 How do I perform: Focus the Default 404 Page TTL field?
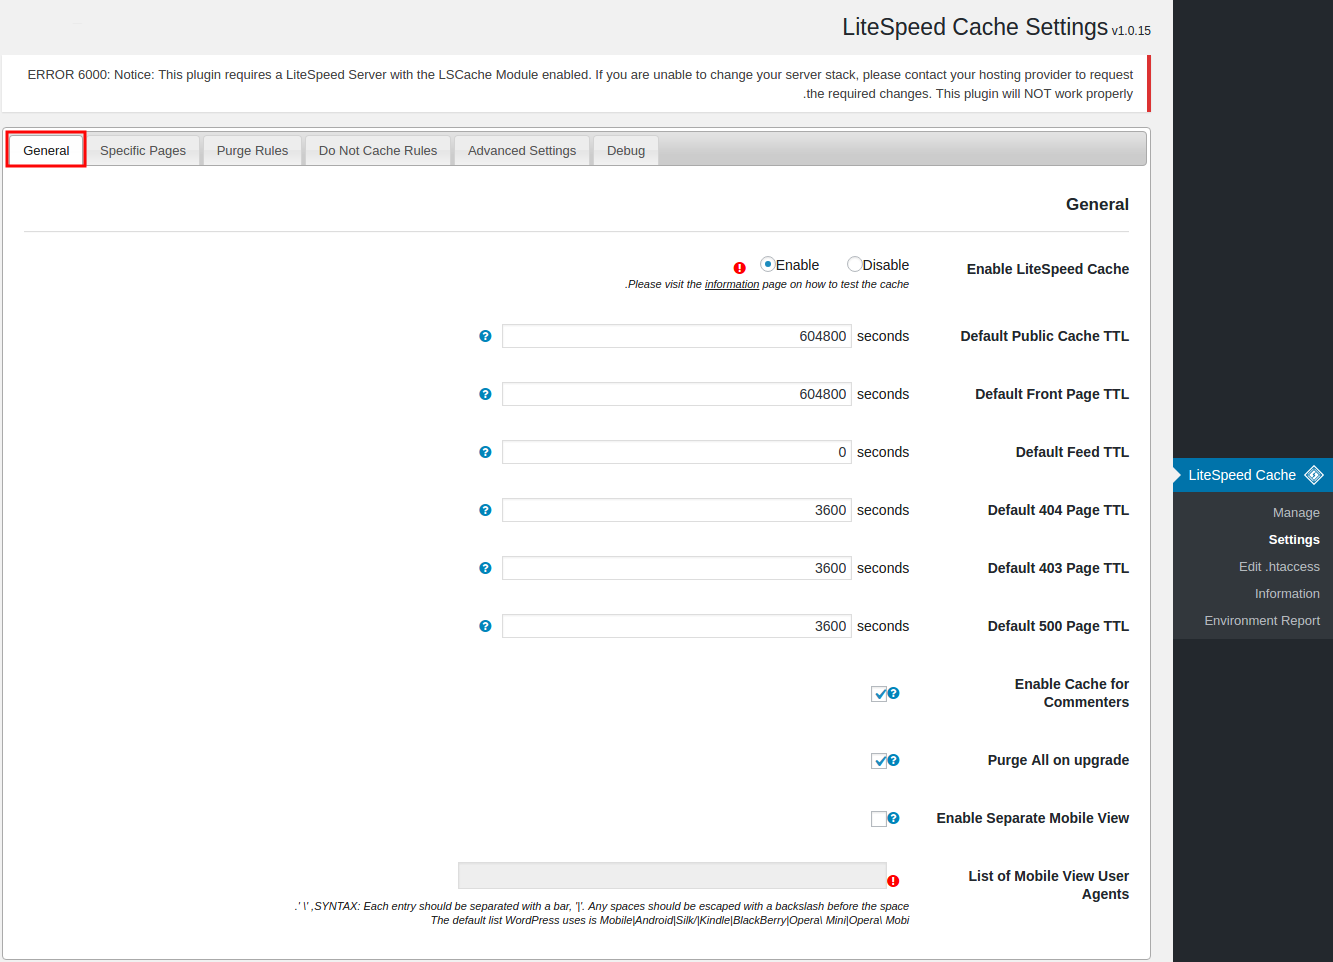click(x=677, y=510)
